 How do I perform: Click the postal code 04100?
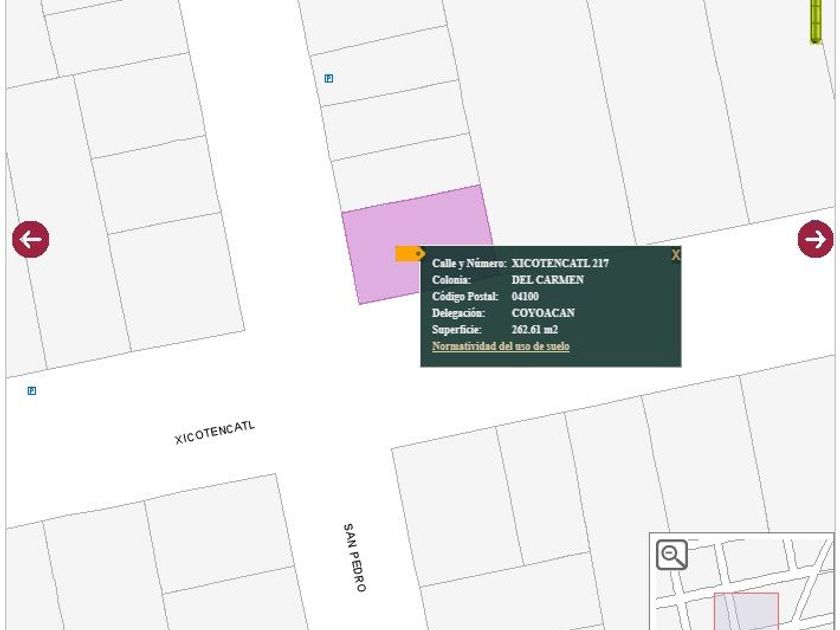pyautogui.click(x=525, y=296)
